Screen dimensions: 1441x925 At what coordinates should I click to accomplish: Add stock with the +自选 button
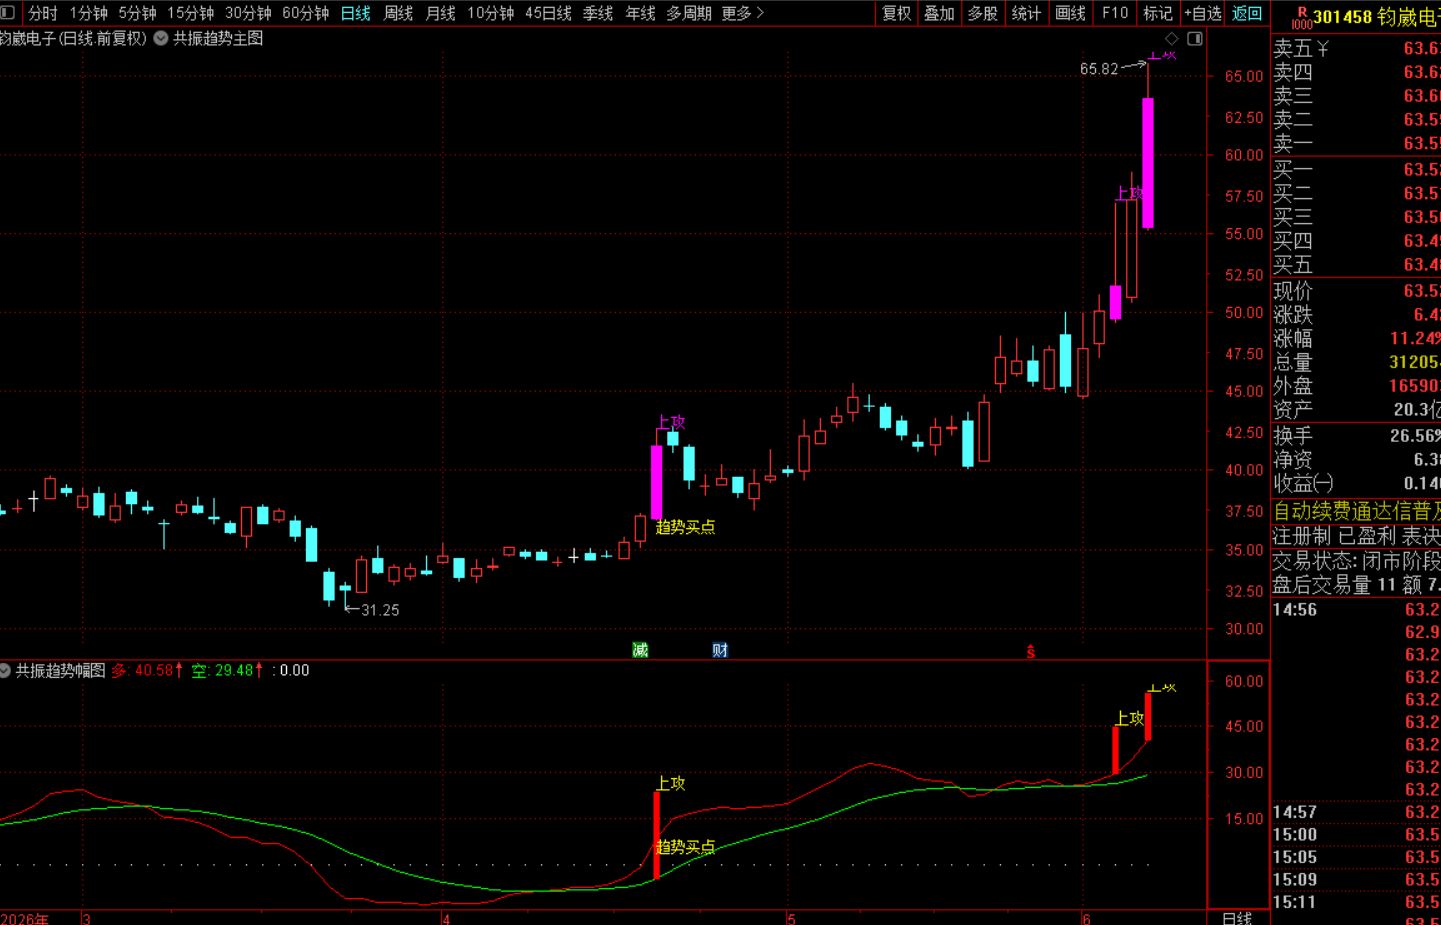[x=1203, y=13]
